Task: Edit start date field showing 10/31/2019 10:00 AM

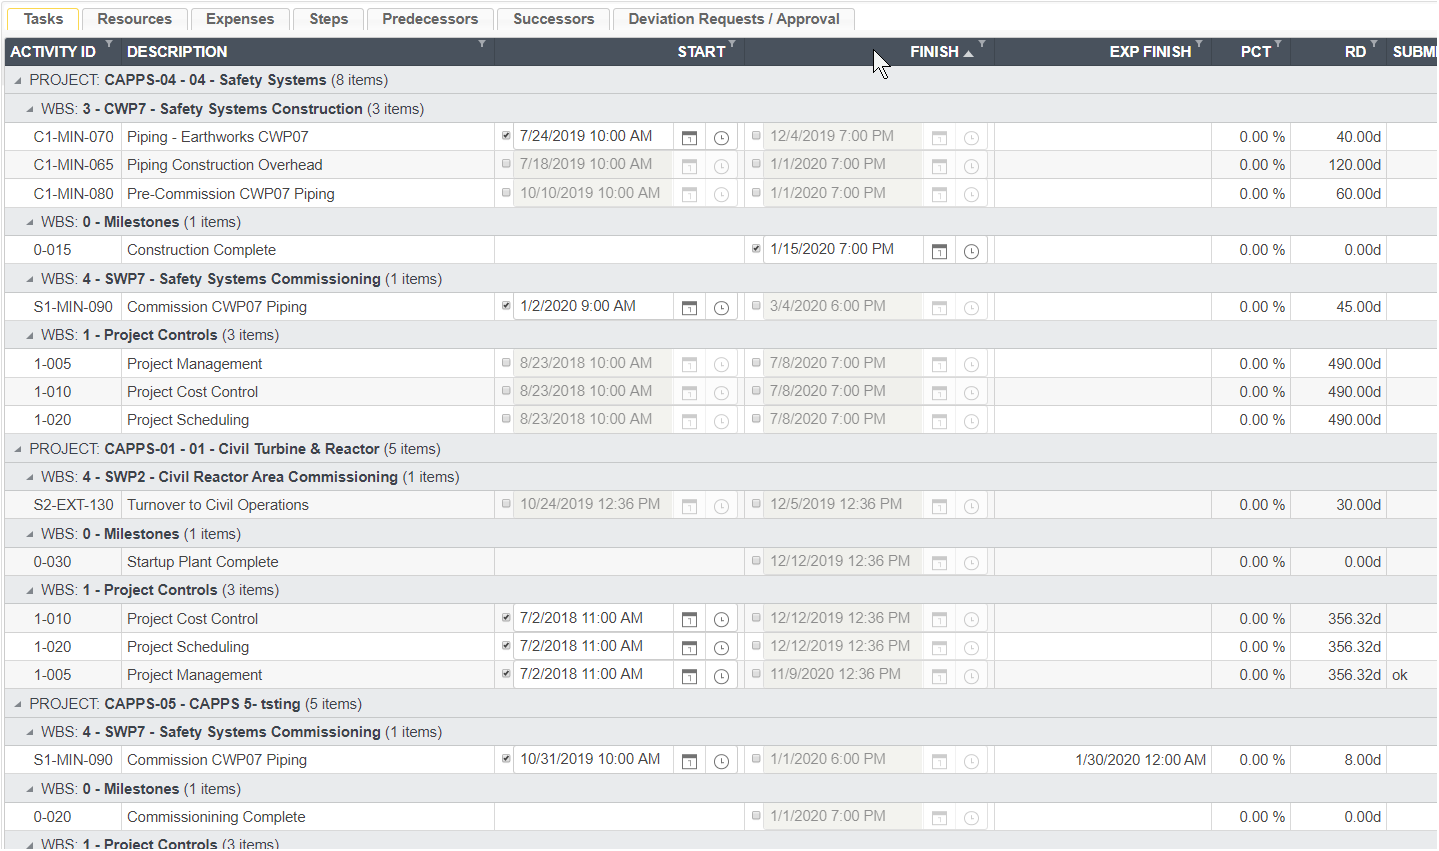Action: [590, 760]
